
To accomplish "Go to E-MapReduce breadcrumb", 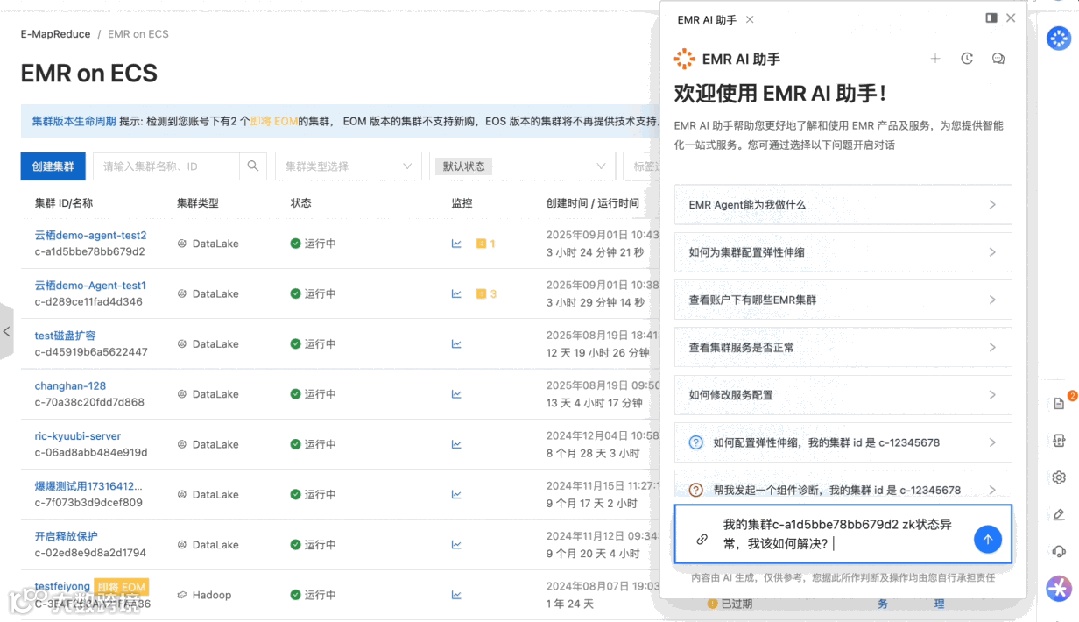I will click(55, 34).
